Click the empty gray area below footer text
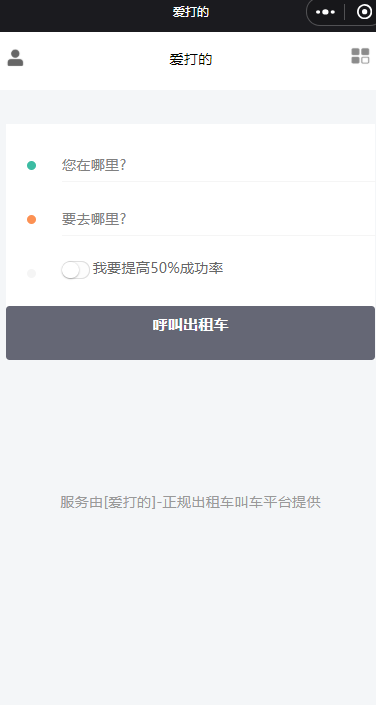Image resolution: width=376 pixels, height=705 pixels. click(x=188, y=607)
